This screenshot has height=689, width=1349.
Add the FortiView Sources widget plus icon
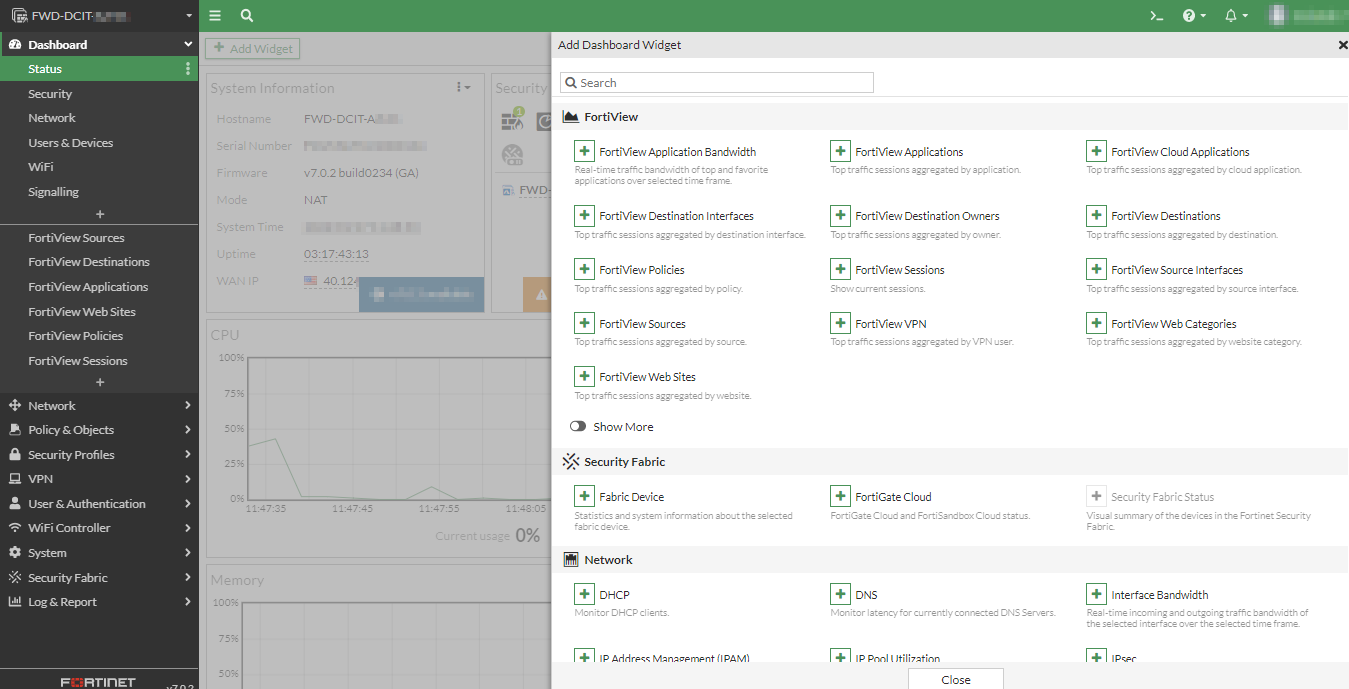pos(585,323)
